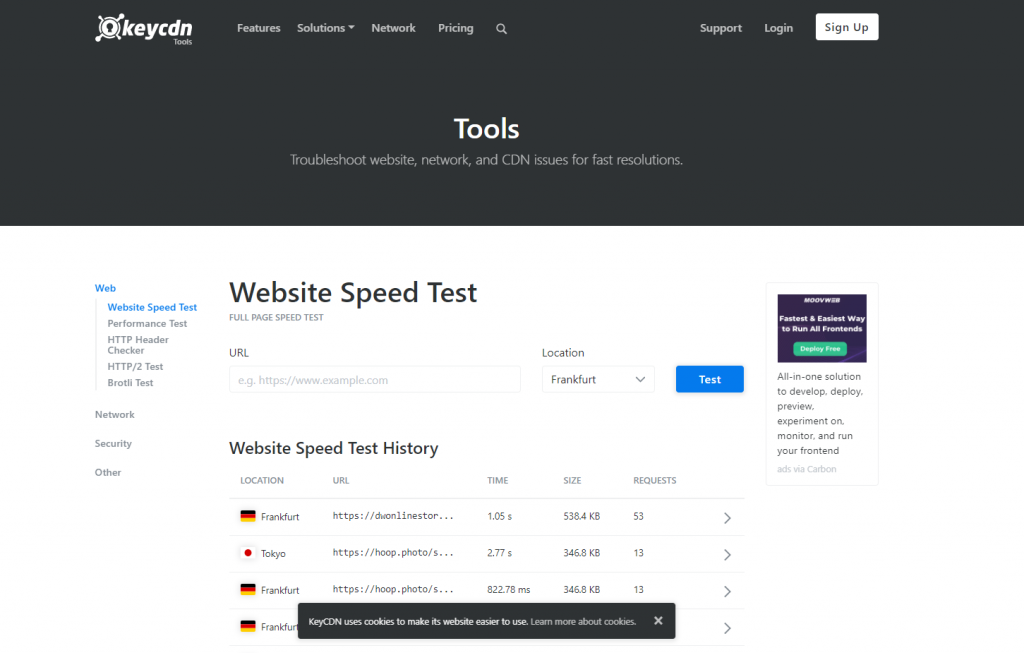This screenshot has width=1024, height=653.
Task: Dismiss the cookie notice with the X icon
Action: pyautogui.click(x=658, y=620)
